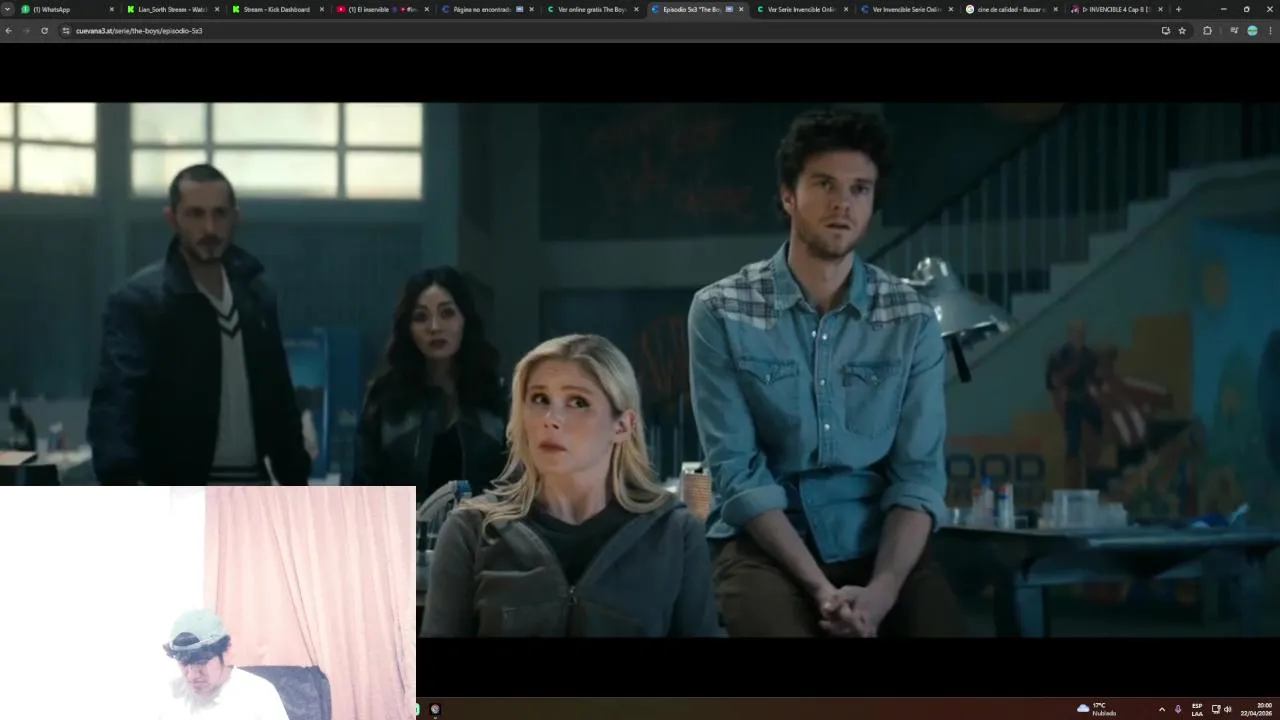View site information icon in address bar

66,31
